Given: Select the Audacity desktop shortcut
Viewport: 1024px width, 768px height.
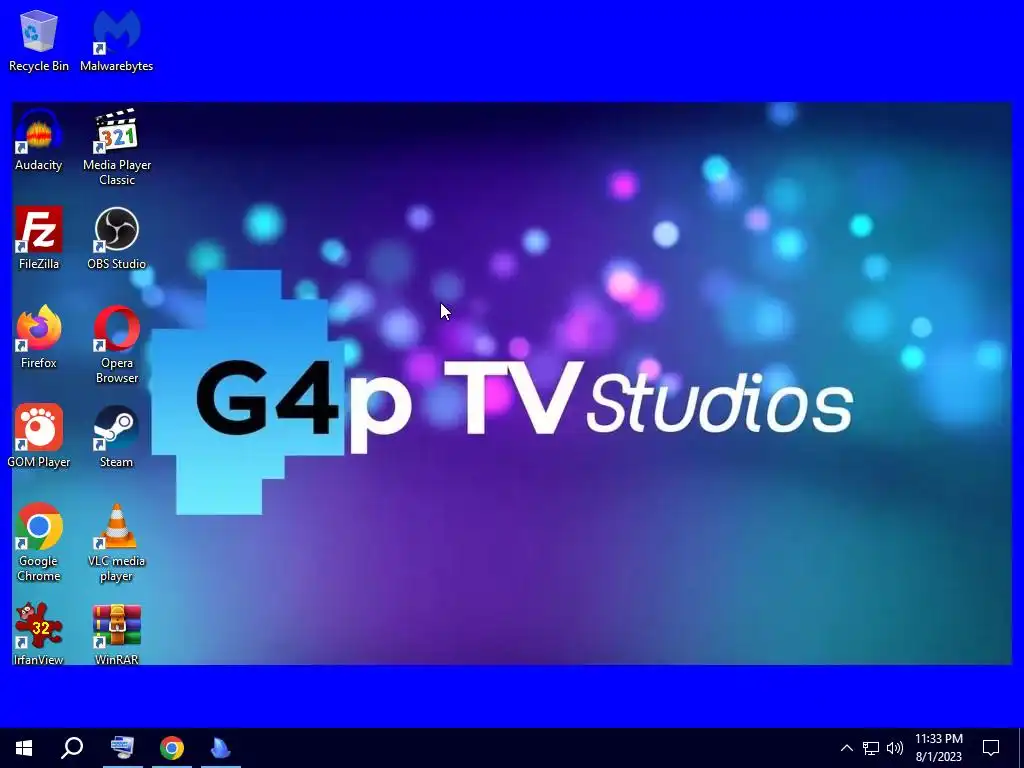Looking at the screenshot, I should pos(39,140).
